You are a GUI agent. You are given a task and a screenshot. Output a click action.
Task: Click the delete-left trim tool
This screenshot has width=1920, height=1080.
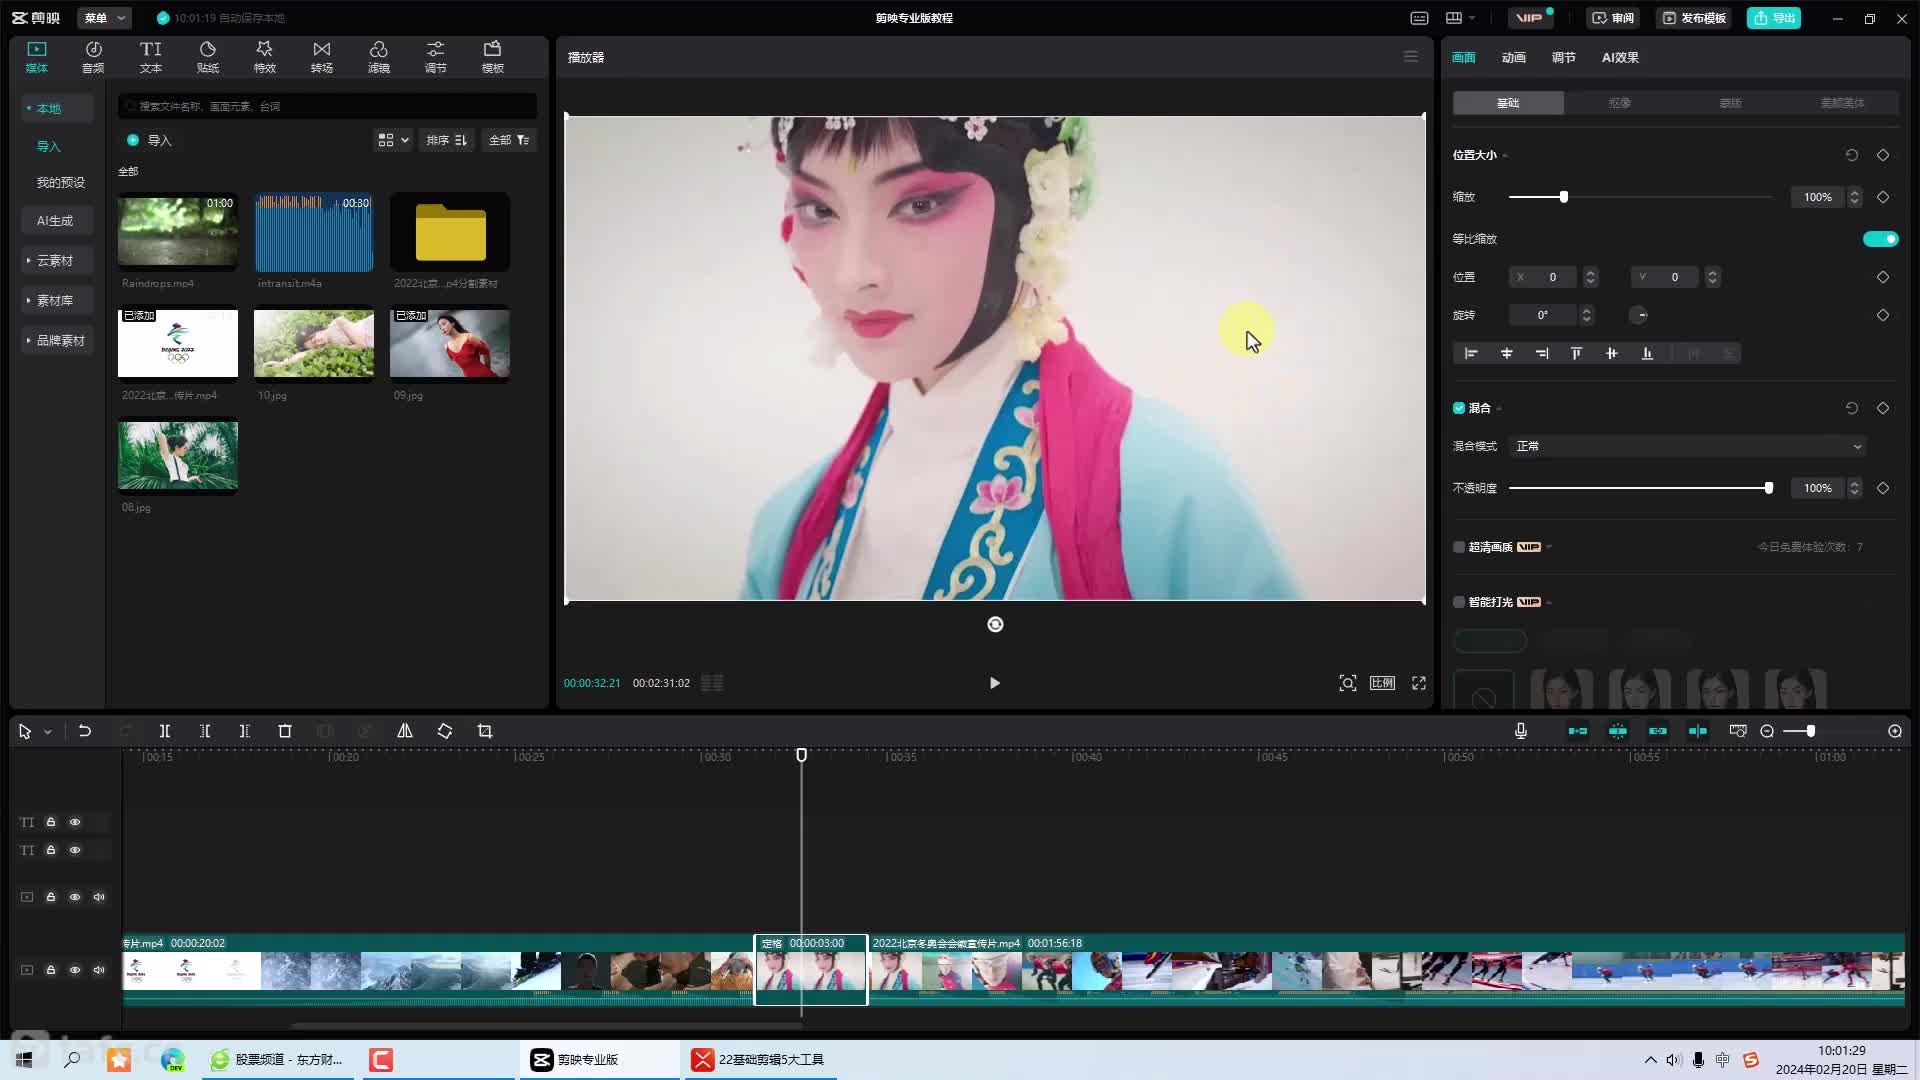coord(205,731)
